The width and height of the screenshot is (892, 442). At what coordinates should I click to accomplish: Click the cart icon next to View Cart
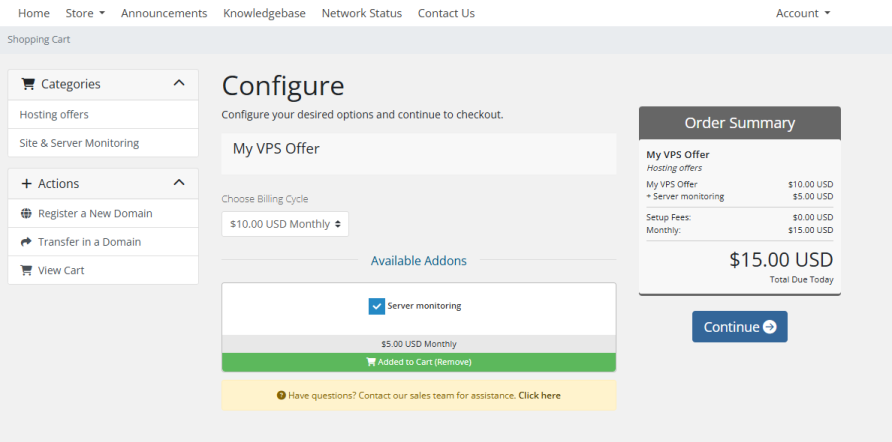tap(26, 270)
